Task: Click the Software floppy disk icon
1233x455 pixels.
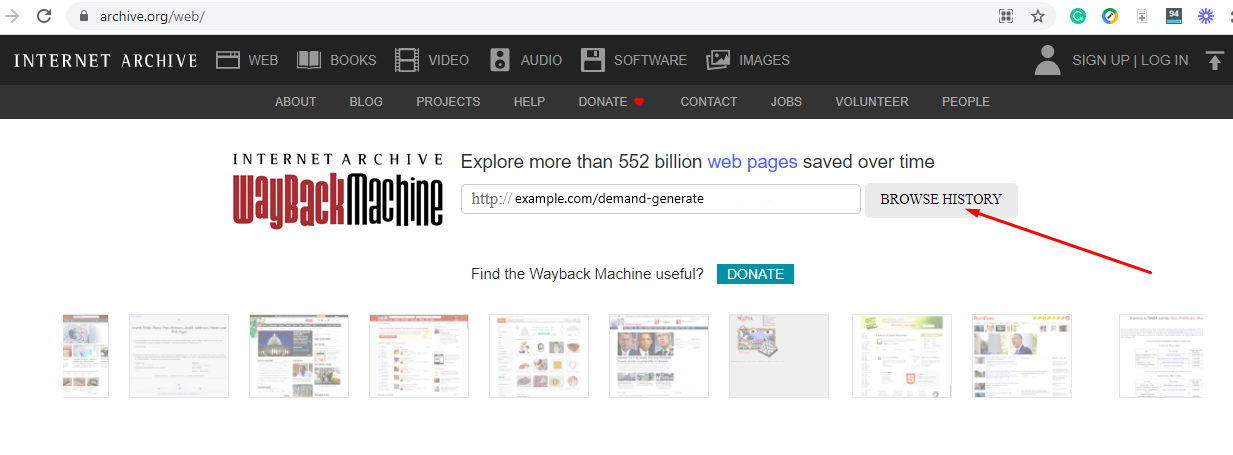Action: [593, 60]
